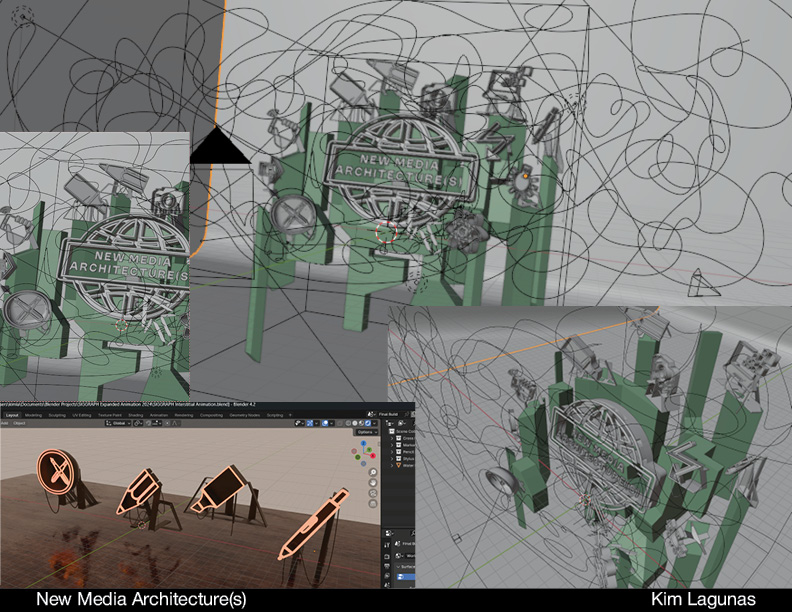Toggle X-ray mode in viewport header
The image size is (792, 612).
point(339,423)
